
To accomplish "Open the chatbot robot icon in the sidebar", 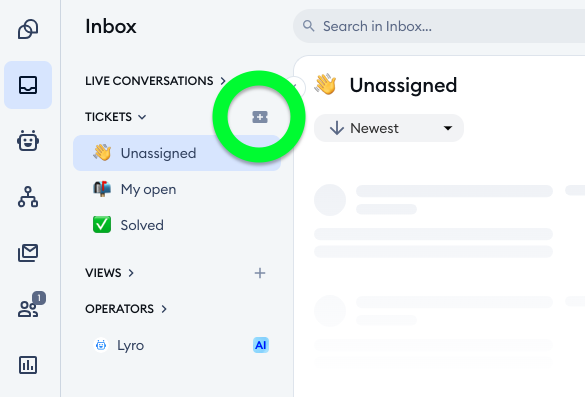I will pos(28,141).
